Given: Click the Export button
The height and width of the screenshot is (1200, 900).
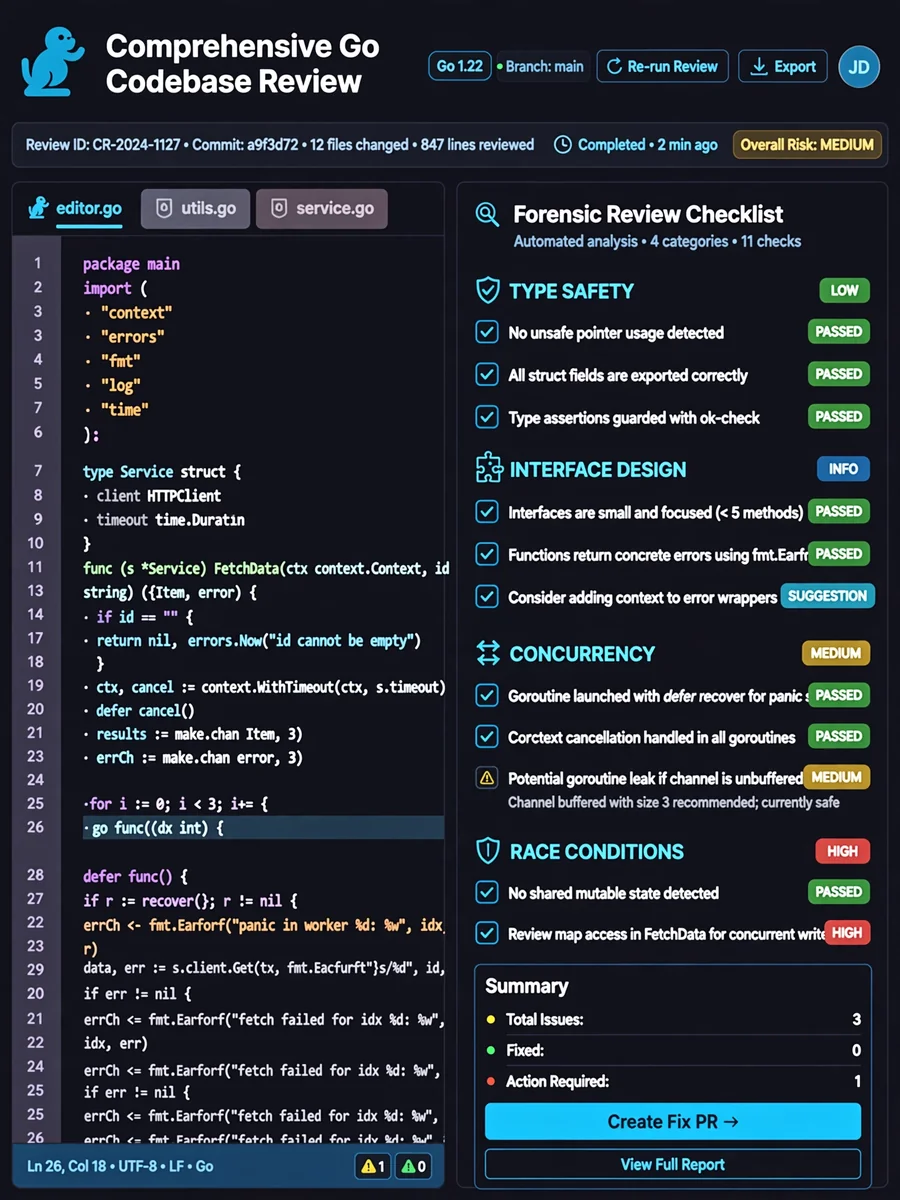Looking at the screenshot, I should click(783, 67).
